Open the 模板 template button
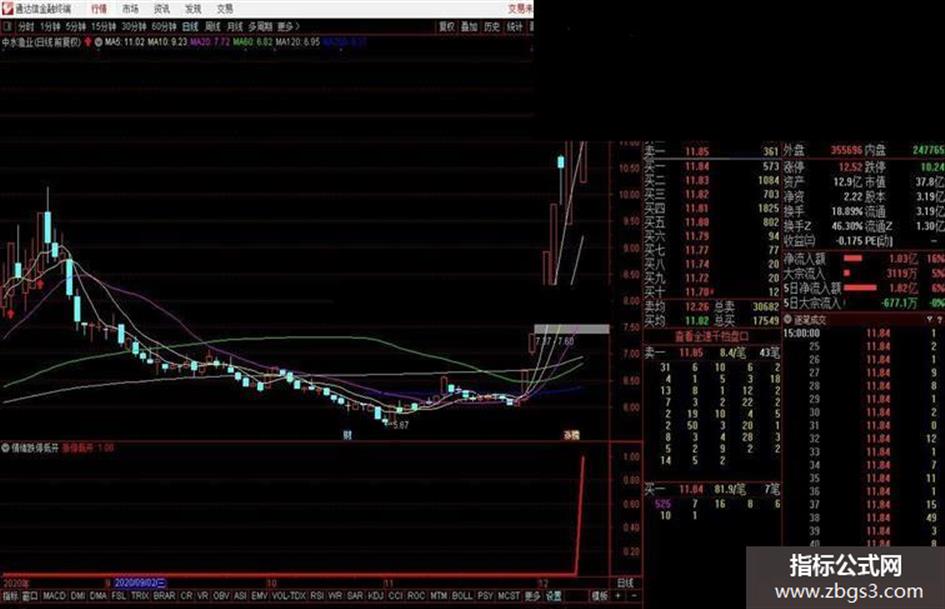The width and height of the screenshot is (945, 609). 599,596
